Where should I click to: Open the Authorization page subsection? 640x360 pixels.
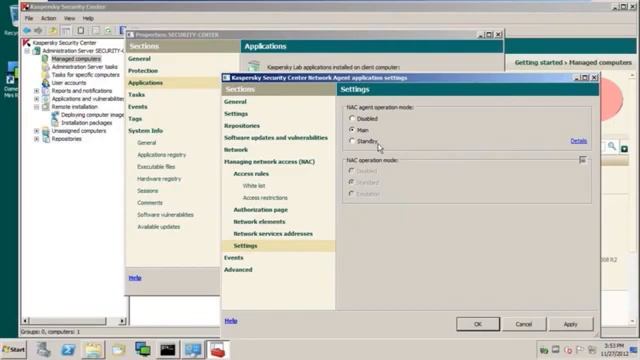click(260, 210)
